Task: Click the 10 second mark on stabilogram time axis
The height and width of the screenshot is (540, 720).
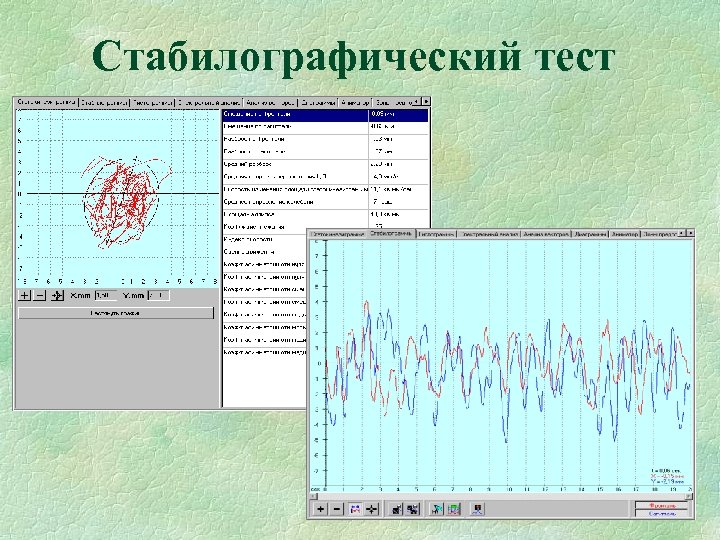Action: coord(509,489)
